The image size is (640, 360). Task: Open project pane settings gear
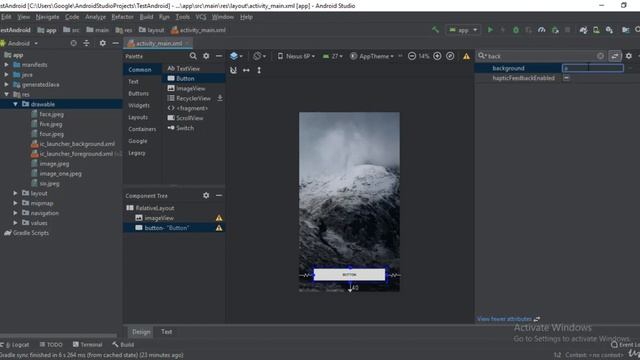click(102, 43)
